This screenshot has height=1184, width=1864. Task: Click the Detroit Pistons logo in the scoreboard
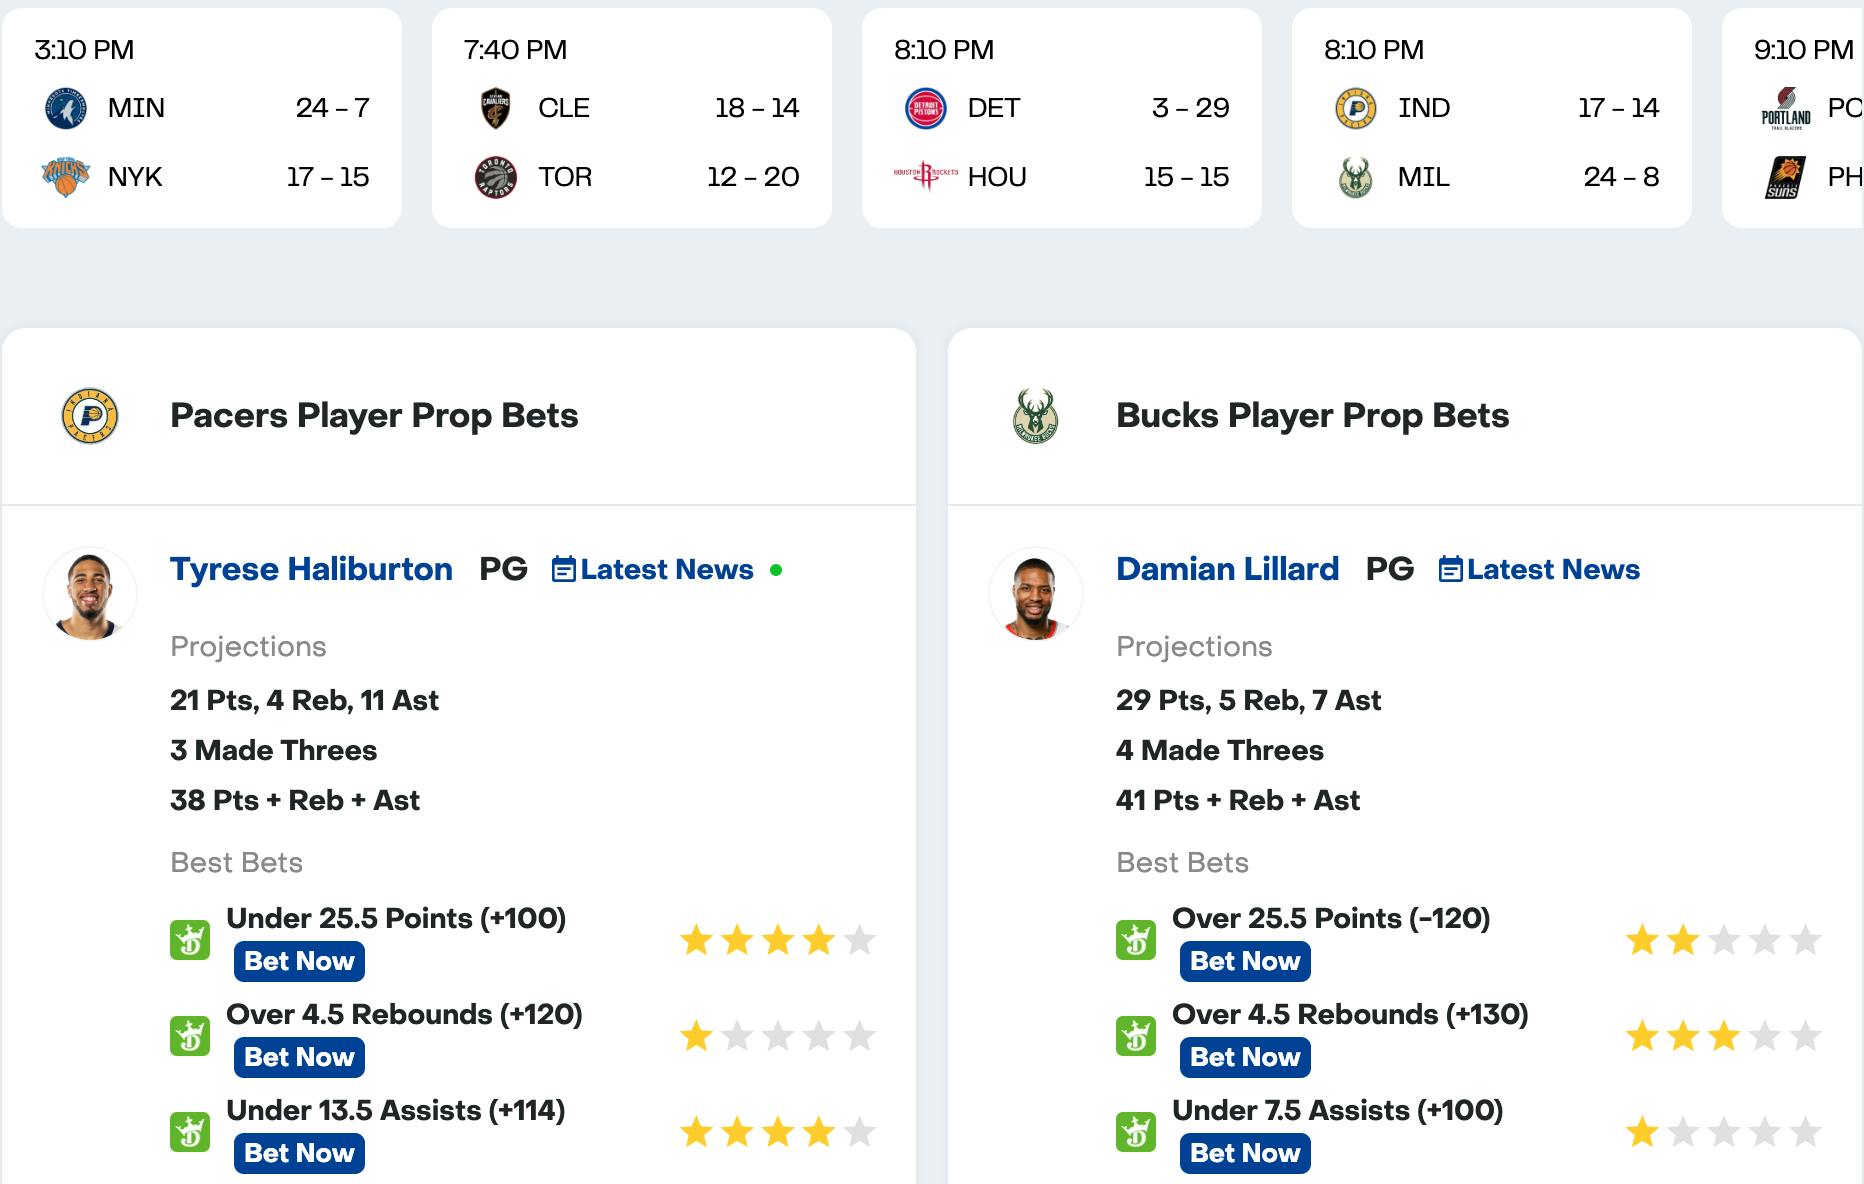(925, 108)
